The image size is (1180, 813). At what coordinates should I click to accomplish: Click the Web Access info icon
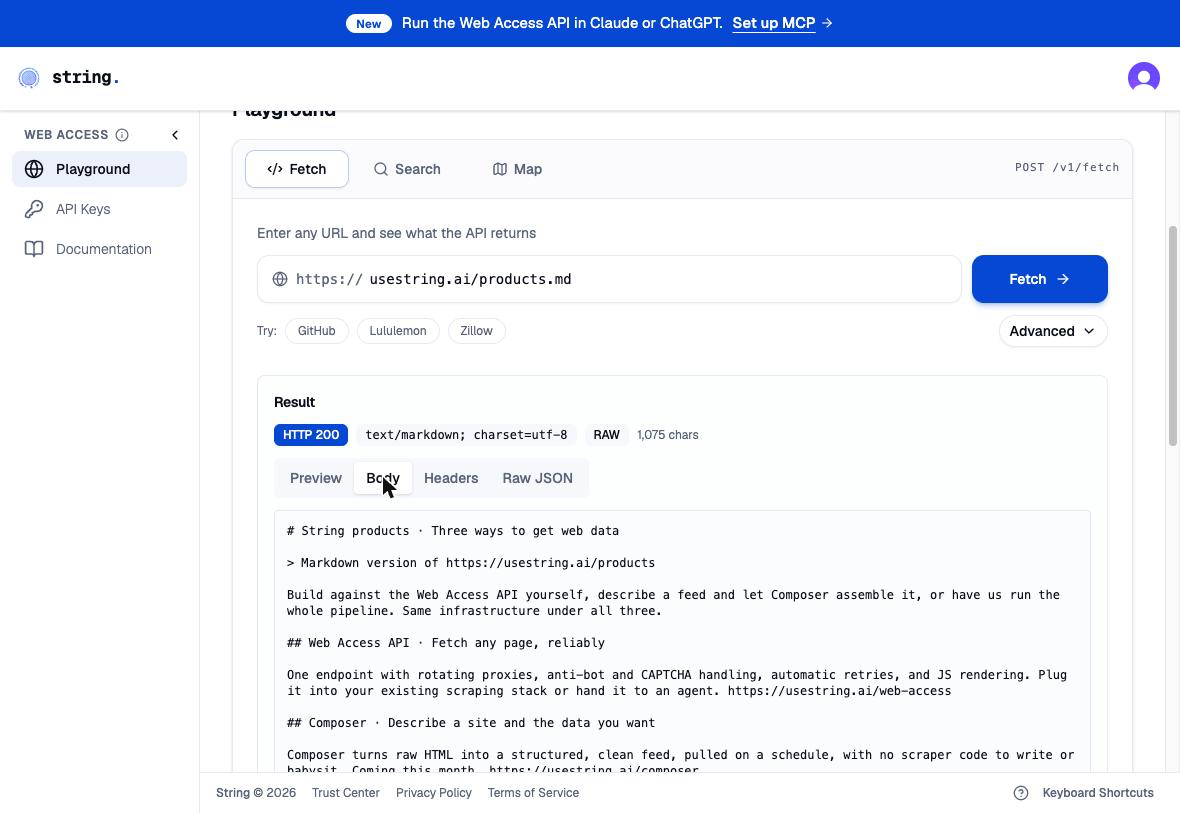click(122, 135)
